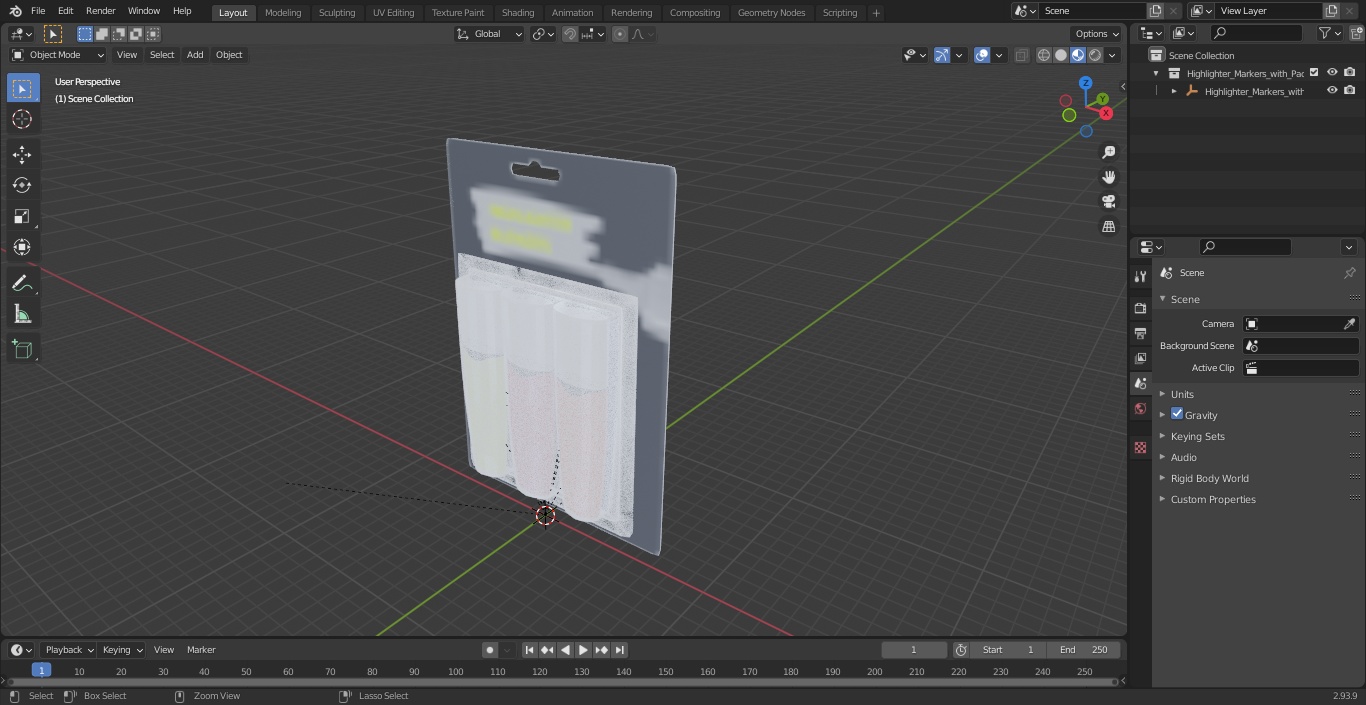Viewport: 1366px width, 705px height.
Task: Open the Playback dropdown
Action: (69, 650)
